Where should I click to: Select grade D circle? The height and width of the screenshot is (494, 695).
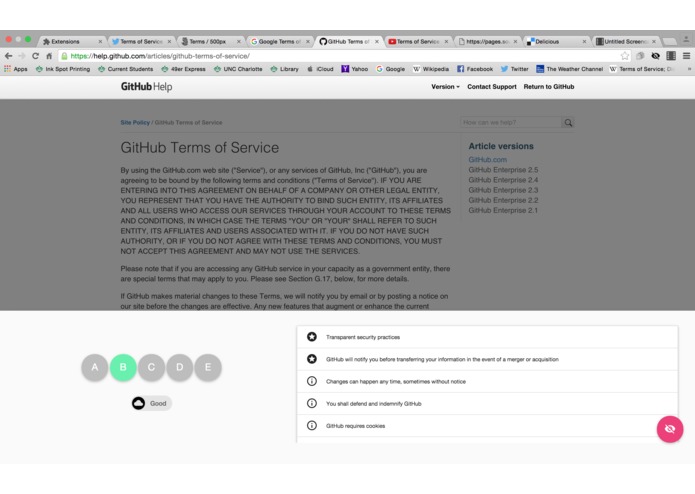(x=180, y=367)
